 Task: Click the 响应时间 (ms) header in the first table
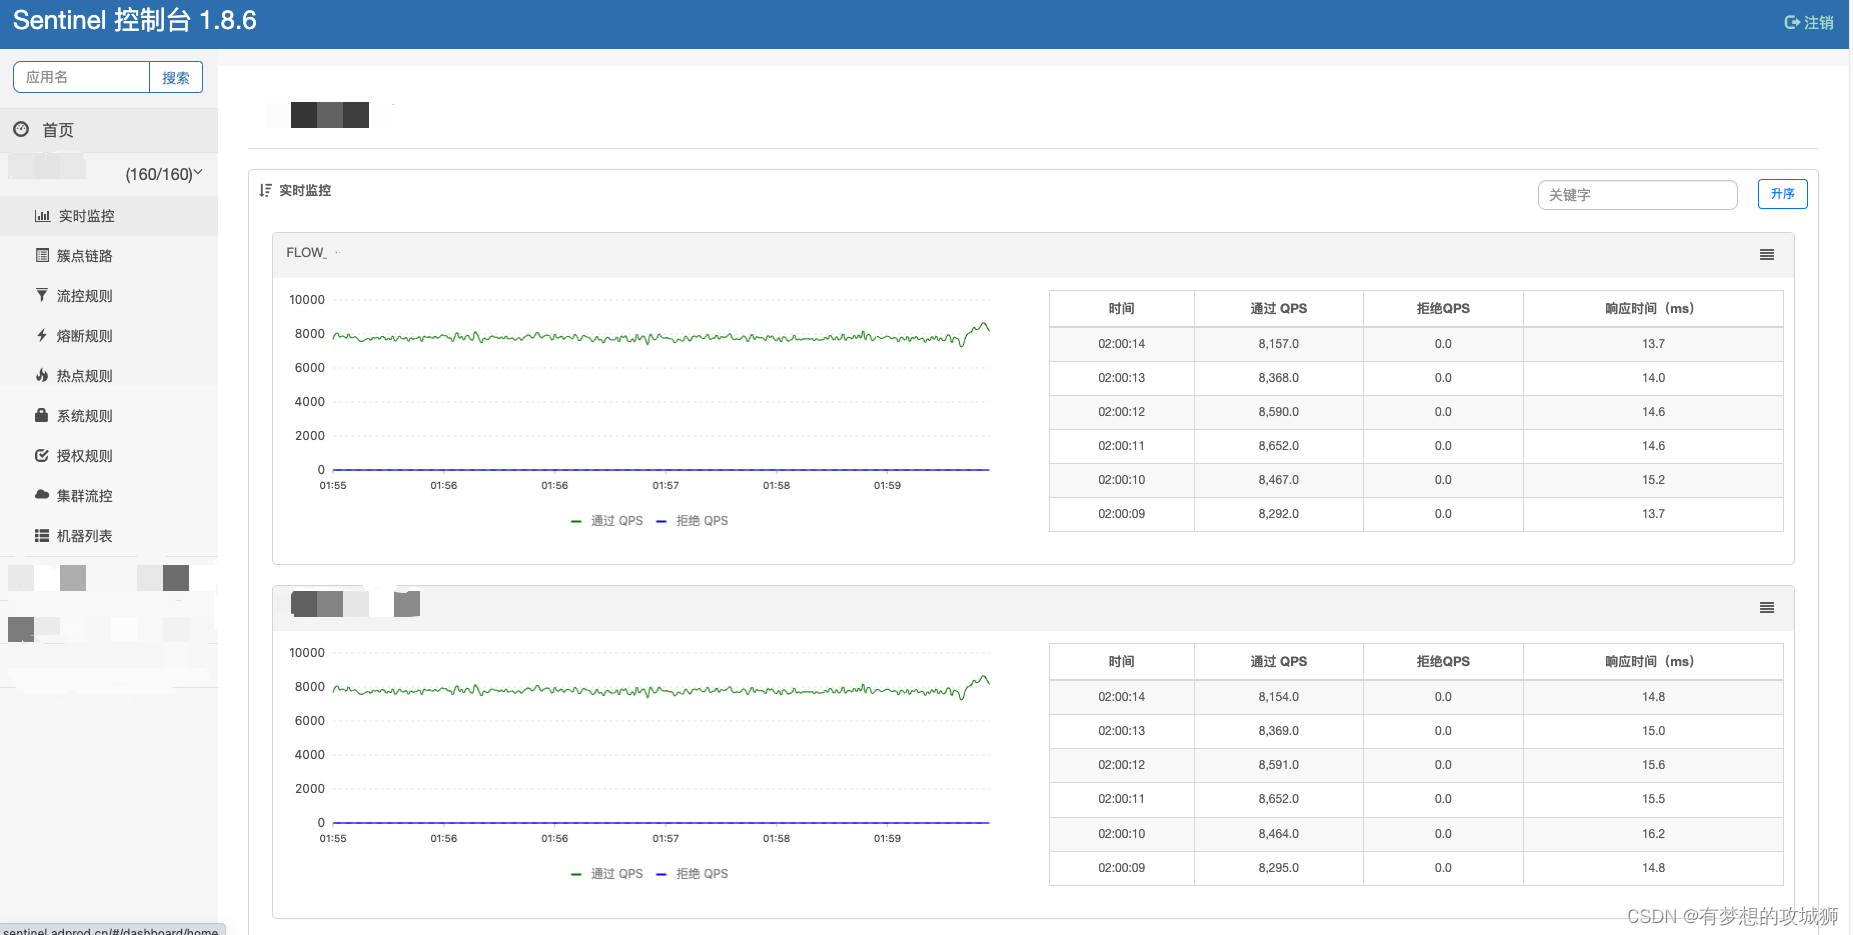coord(1653,309)
